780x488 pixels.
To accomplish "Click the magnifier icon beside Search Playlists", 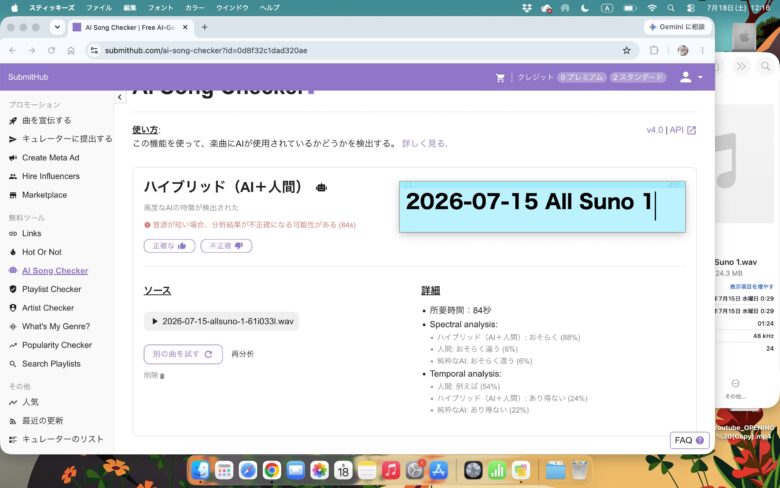I will [13, 364].
